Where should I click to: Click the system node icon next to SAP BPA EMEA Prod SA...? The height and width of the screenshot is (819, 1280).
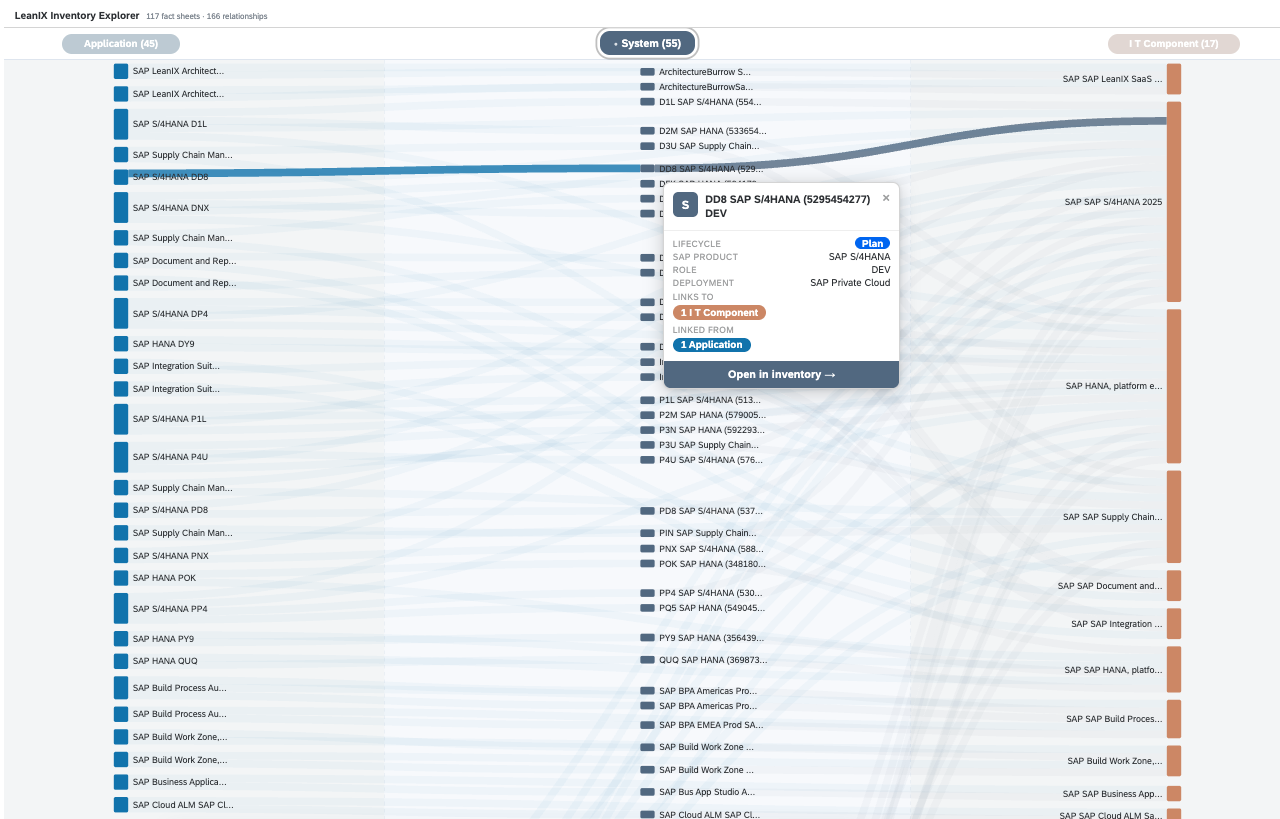[x=647, y=725]
